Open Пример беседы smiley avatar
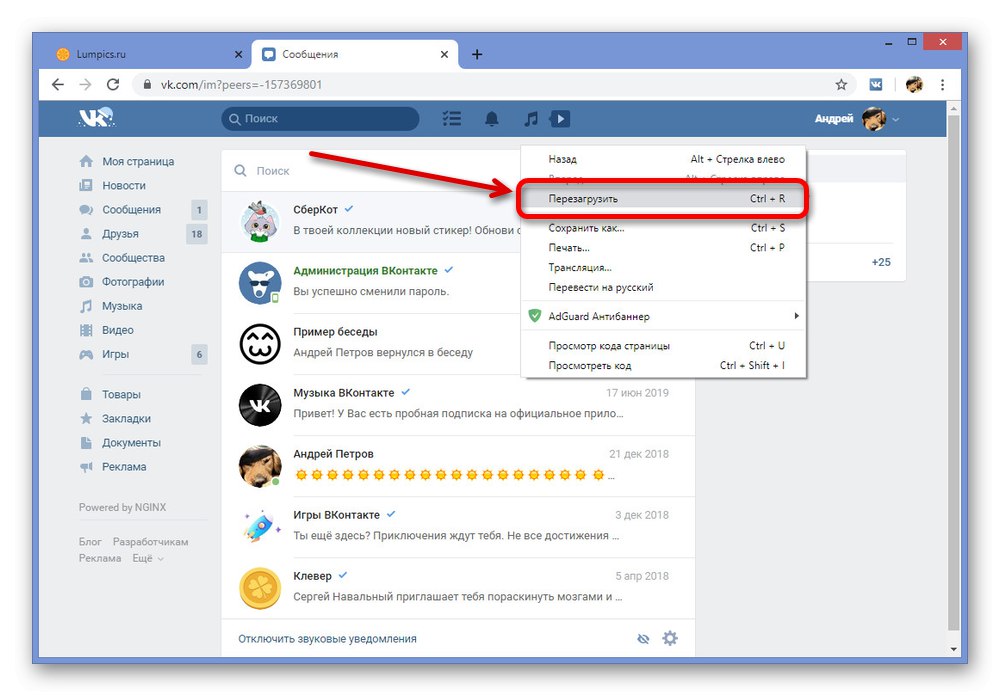The width and height of the screenshot is (1000, 696). (260, 344)
